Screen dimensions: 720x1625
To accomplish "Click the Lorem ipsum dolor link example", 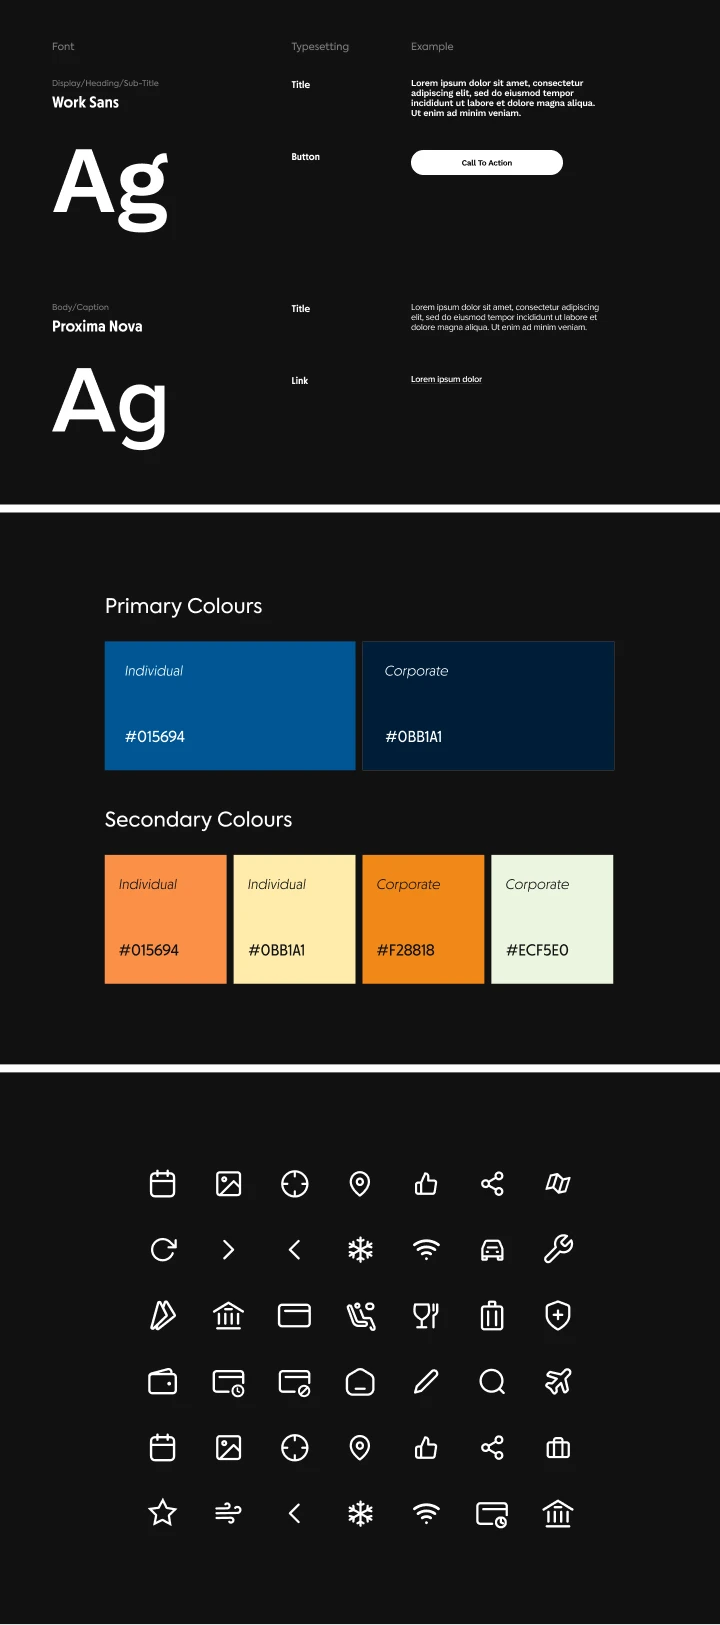I will [x=446, y=380].
